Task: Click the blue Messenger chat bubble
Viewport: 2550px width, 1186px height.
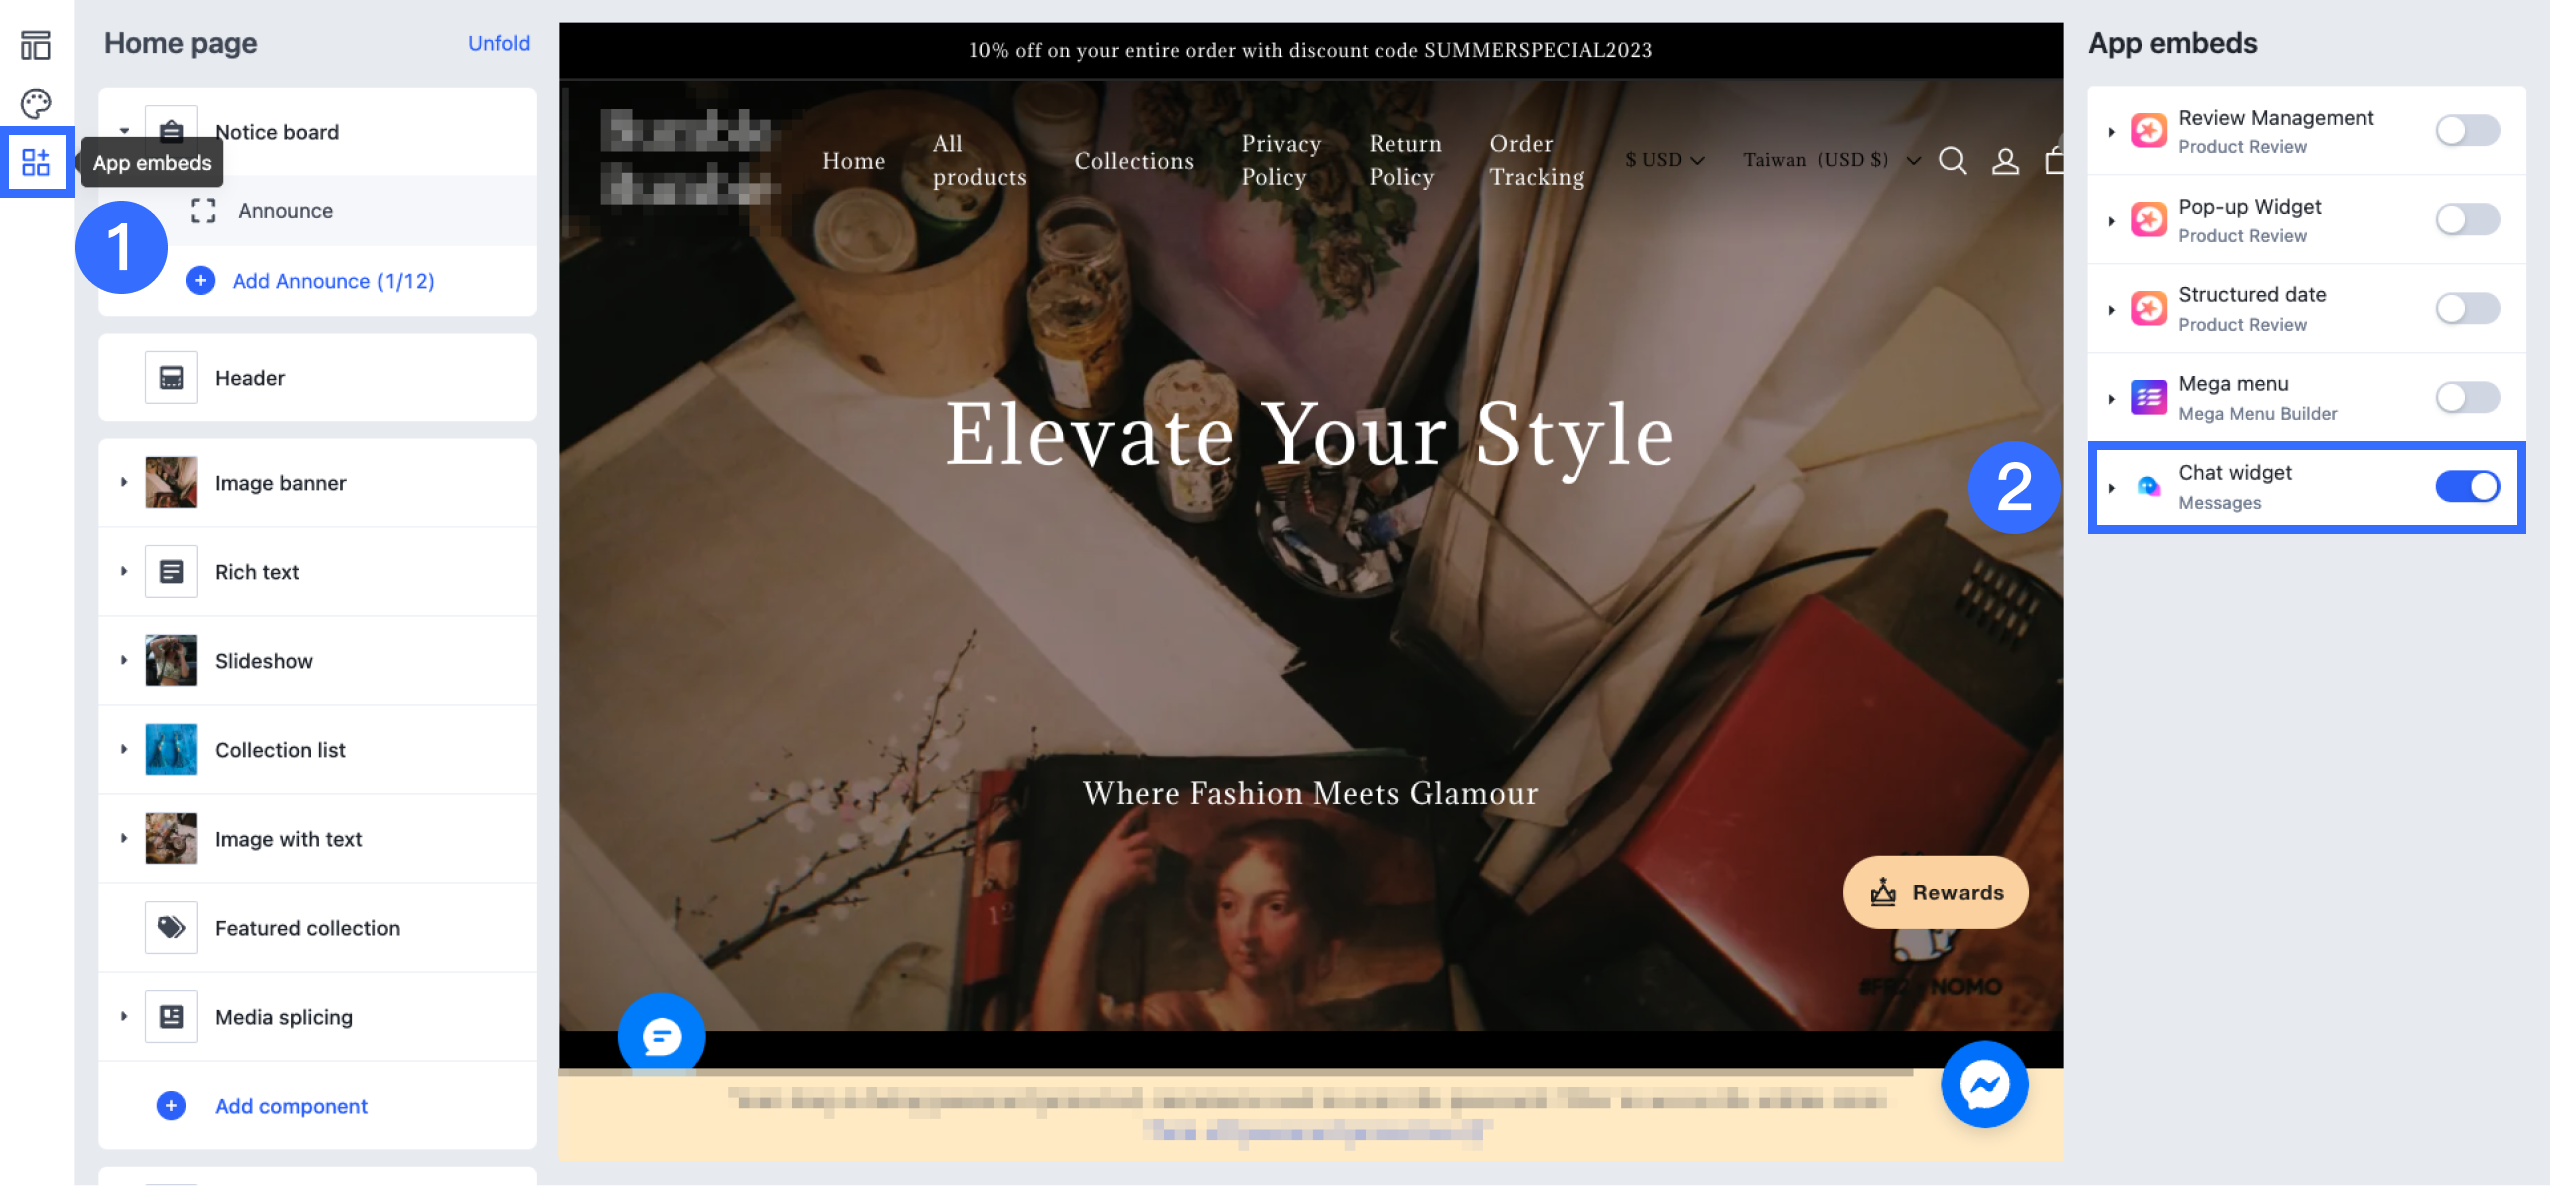Action: (1984, 1084)
